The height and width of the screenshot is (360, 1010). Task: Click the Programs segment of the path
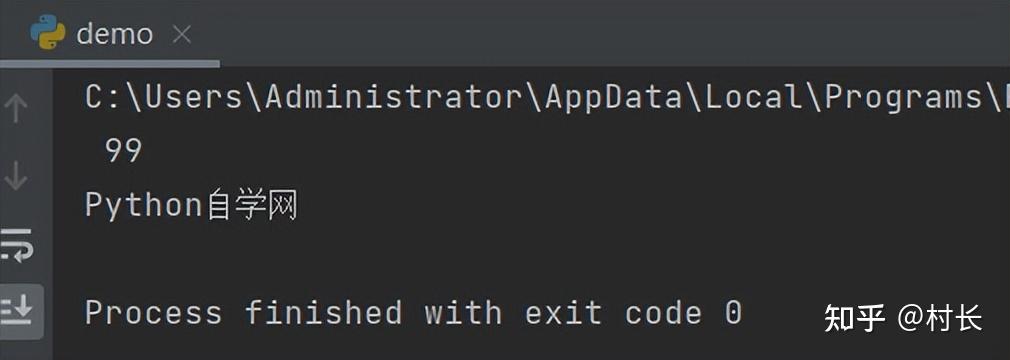(903, 97)
